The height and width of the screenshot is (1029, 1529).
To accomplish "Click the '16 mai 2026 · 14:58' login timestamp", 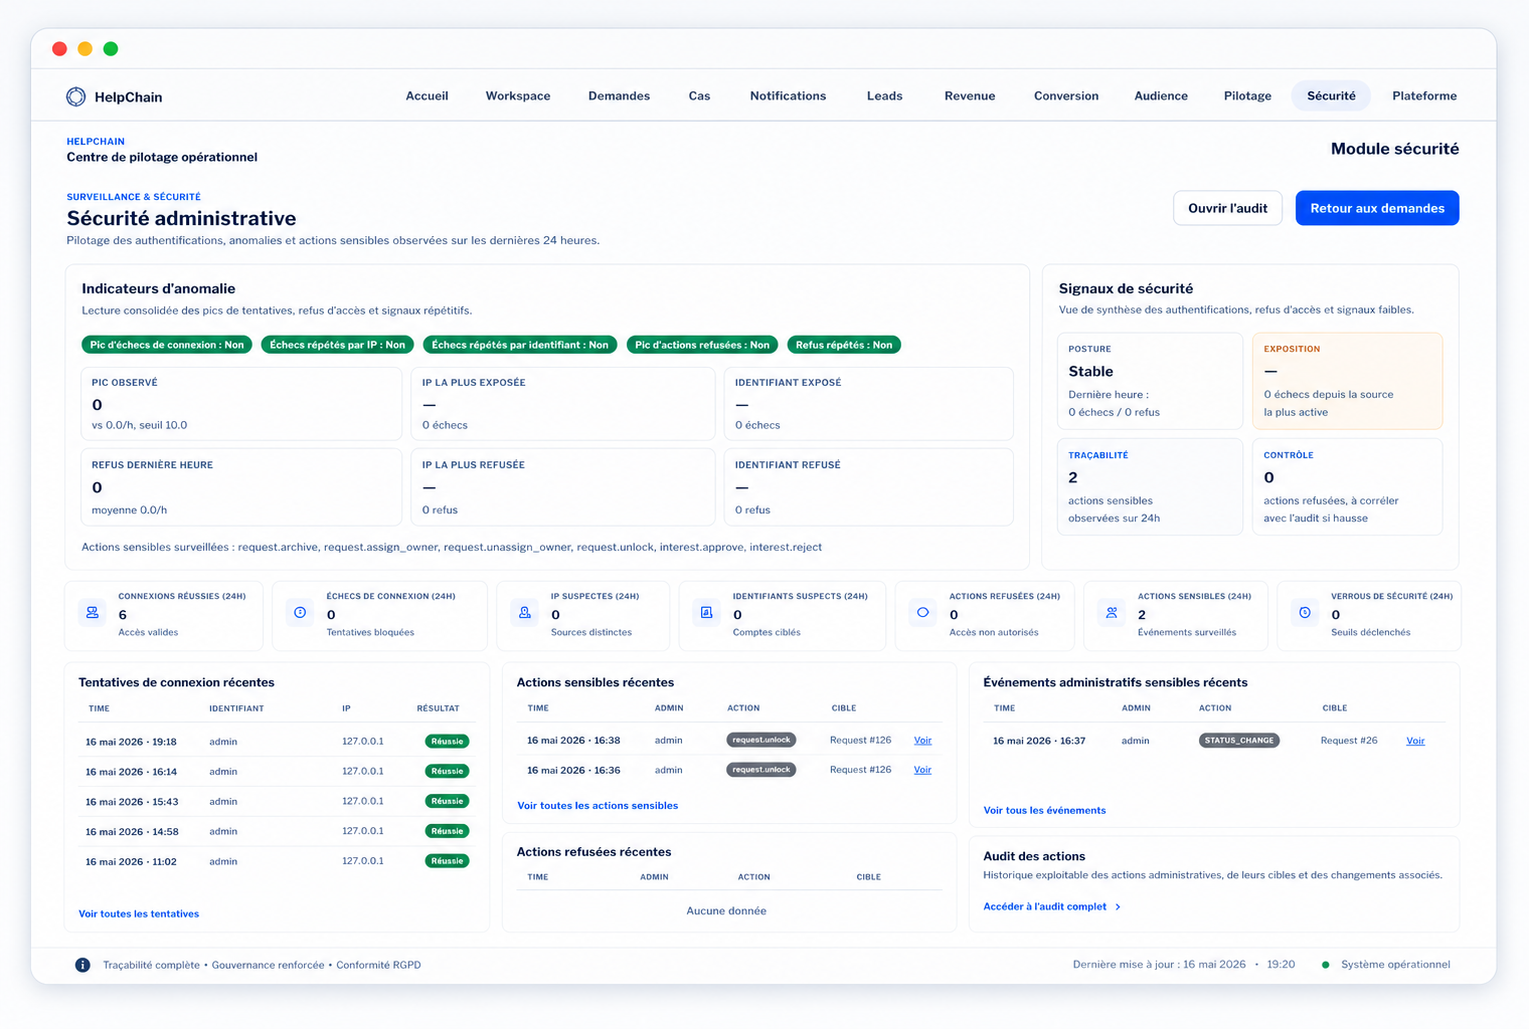I will (132, 832).
